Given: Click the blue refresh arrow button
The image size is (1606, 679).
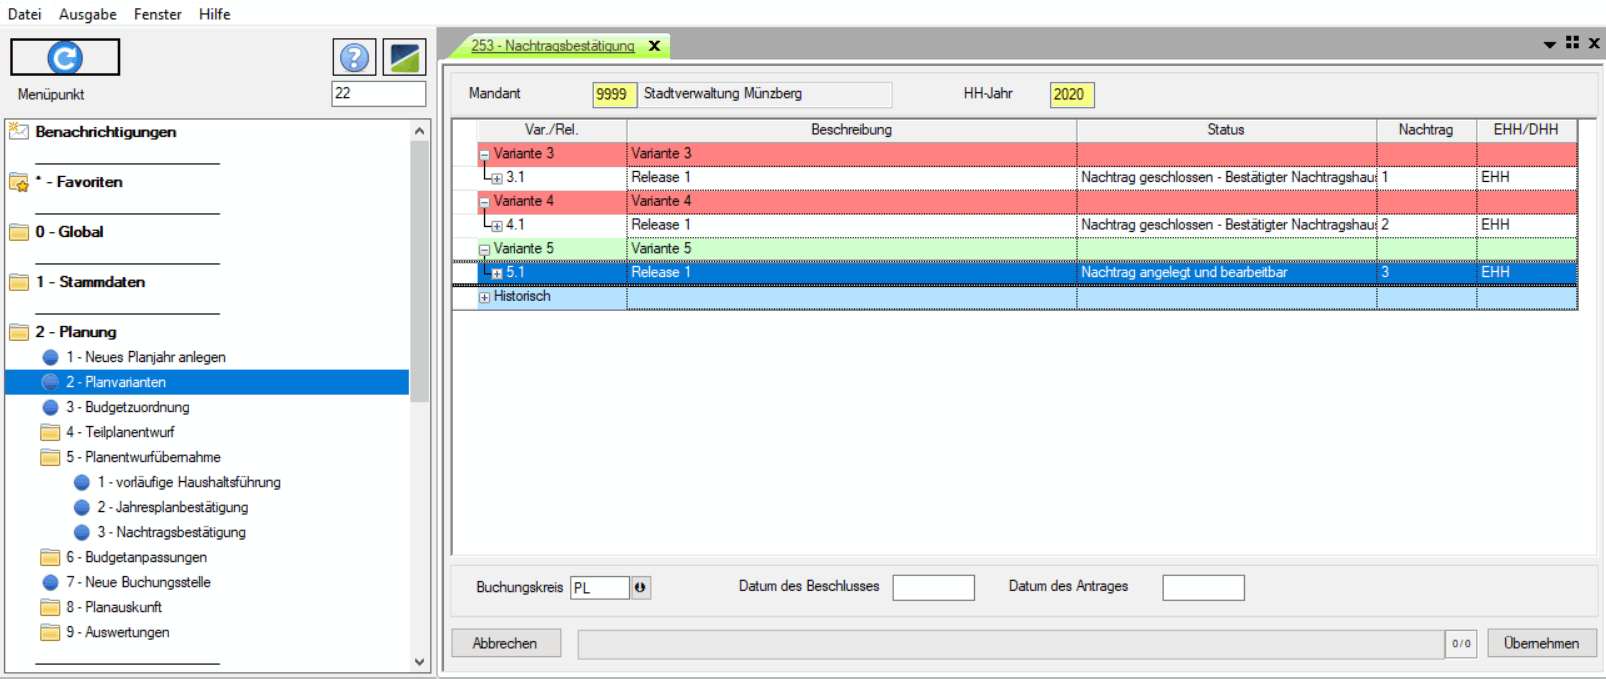Looking at the screenshot, I should click(x=65, y=58).
